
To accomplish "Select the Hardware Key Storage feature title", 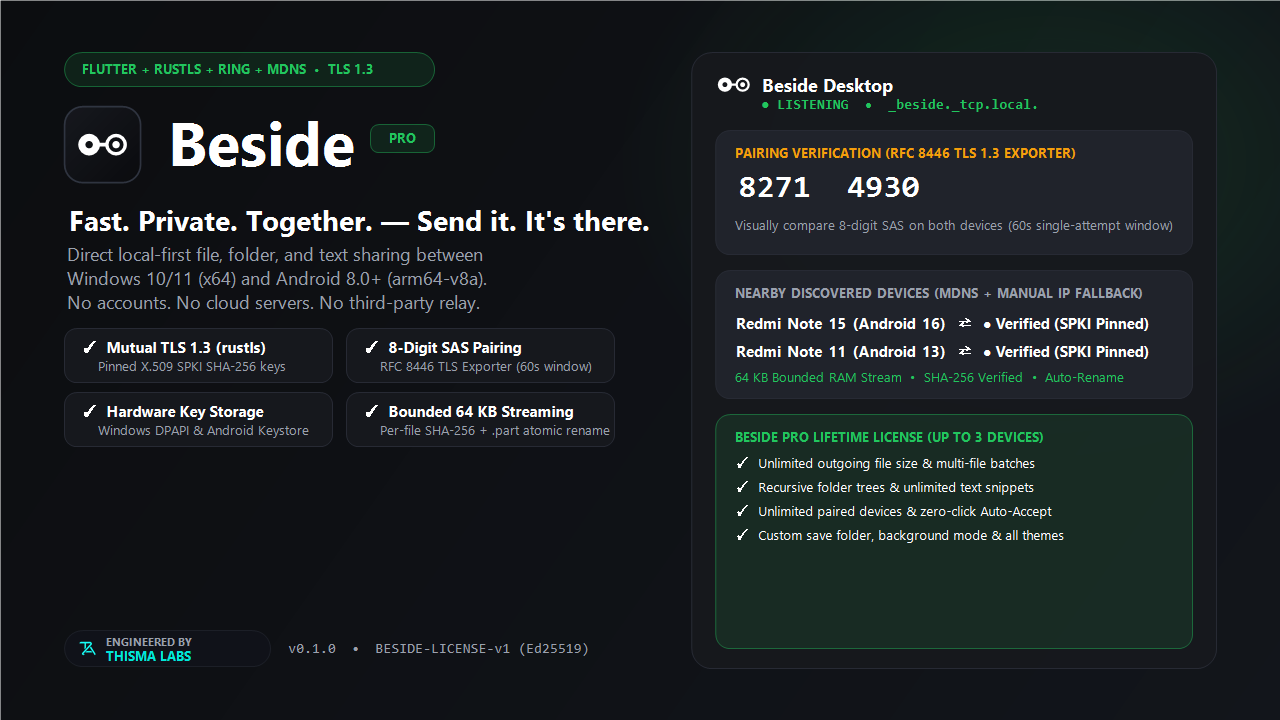I will (185, 412).
